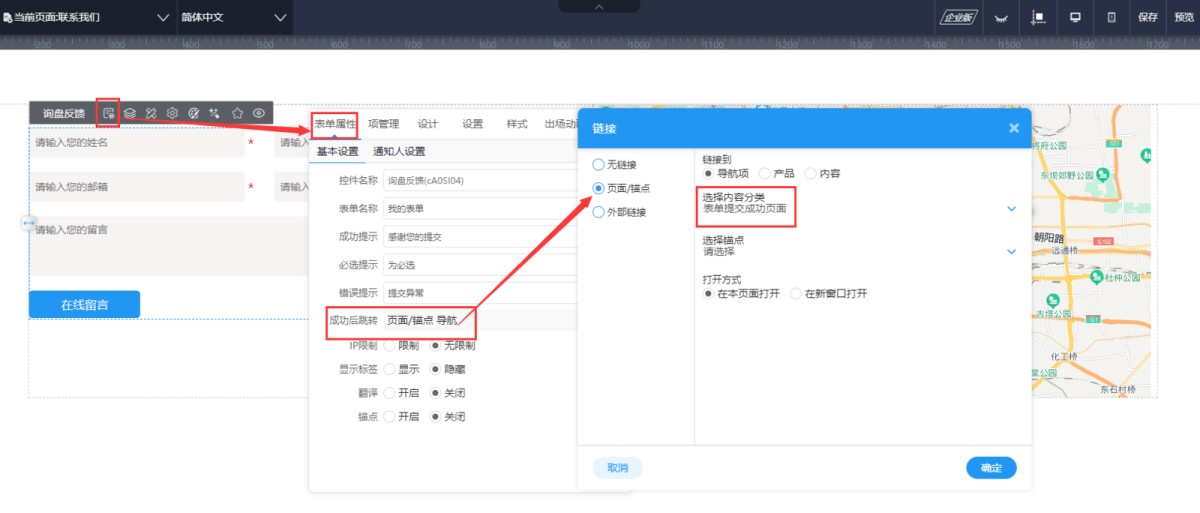Click the 表单名称 input field
The width and height of the screenshot is (1200, 513).
480,208
